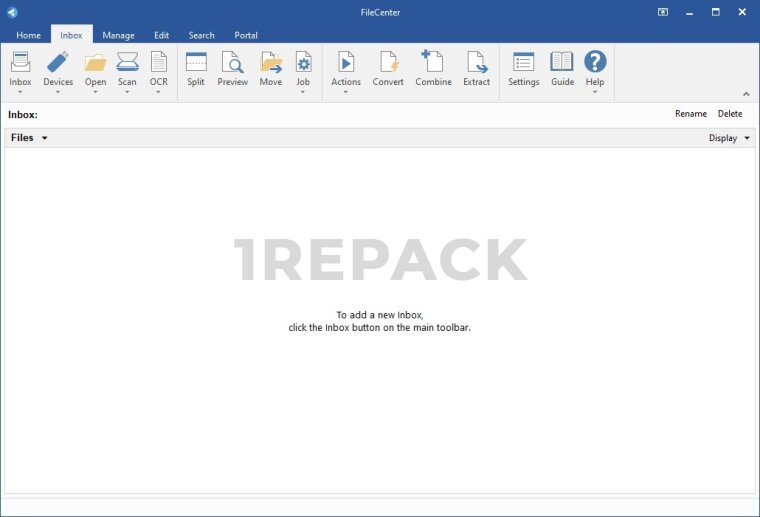
Task: Expand the Files dropdown arrow
Action: (44, 138)
